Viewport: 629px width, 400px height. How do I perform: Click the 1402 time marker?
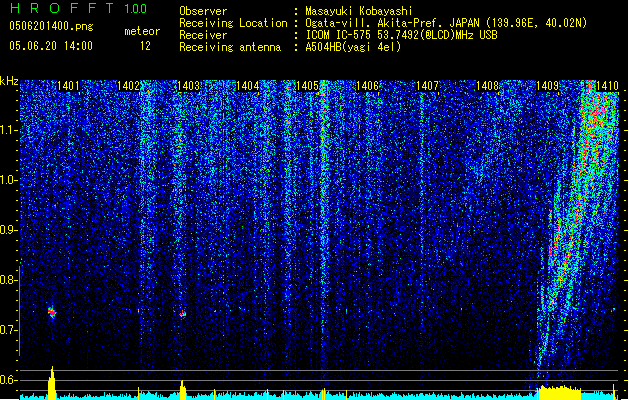(128, 86)
